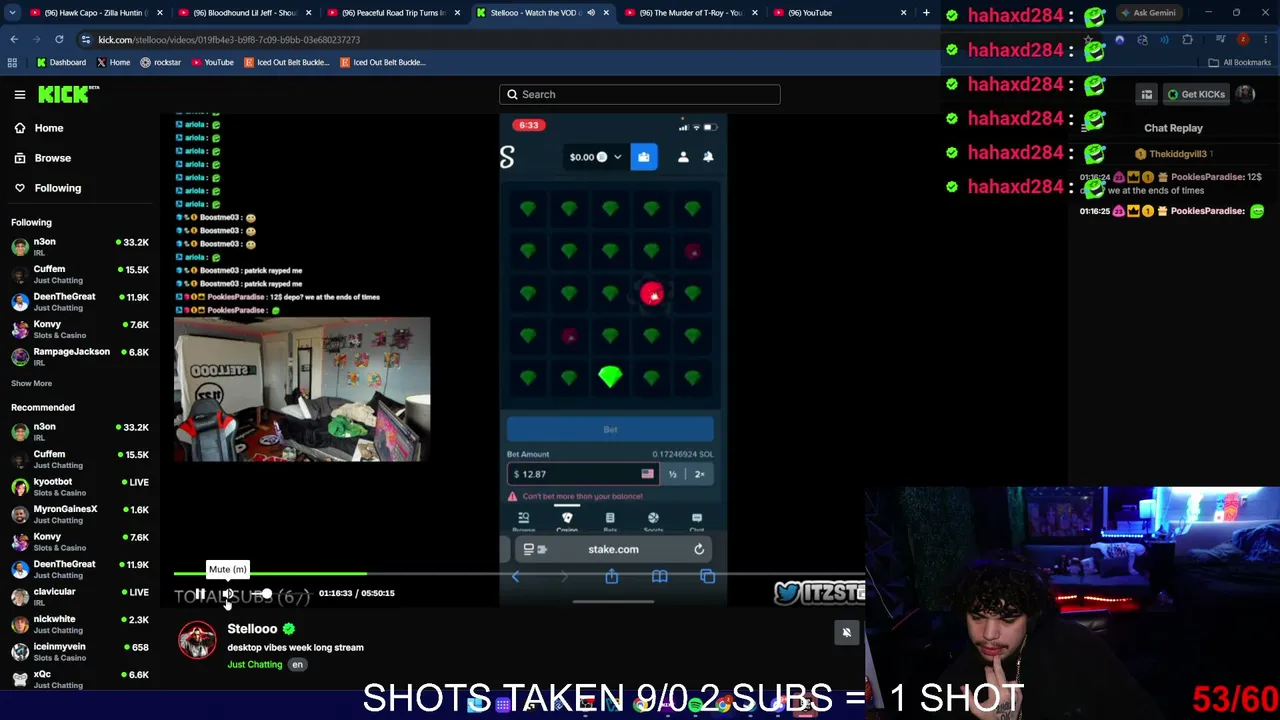Open the browser apps grid shortcut

pyautogui.click(x=12, y=62)
